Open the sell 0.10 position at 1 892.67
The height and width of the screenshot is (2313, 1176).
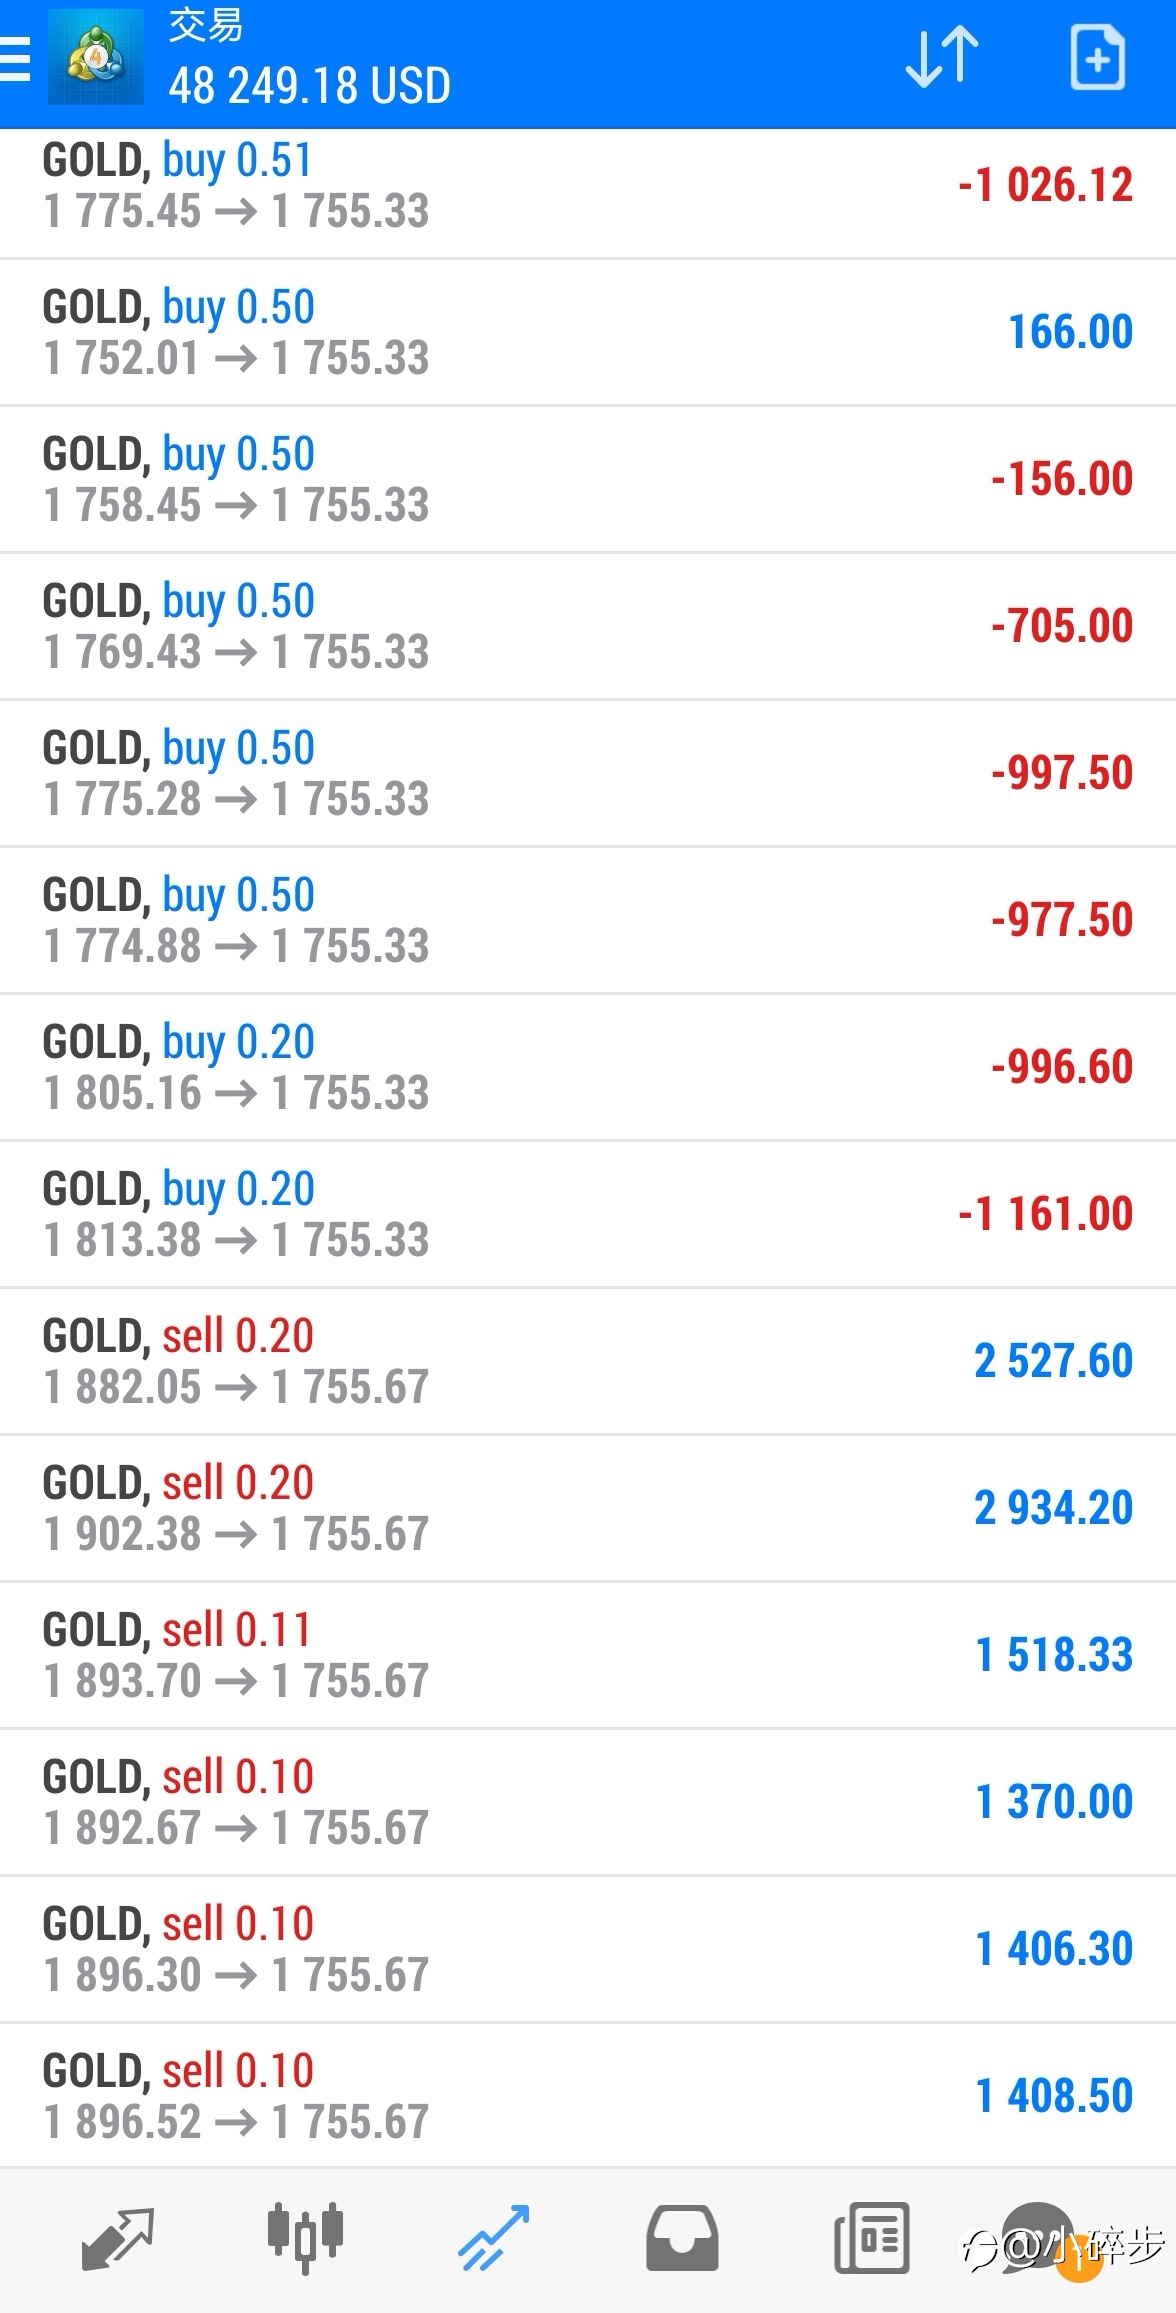588,1803
